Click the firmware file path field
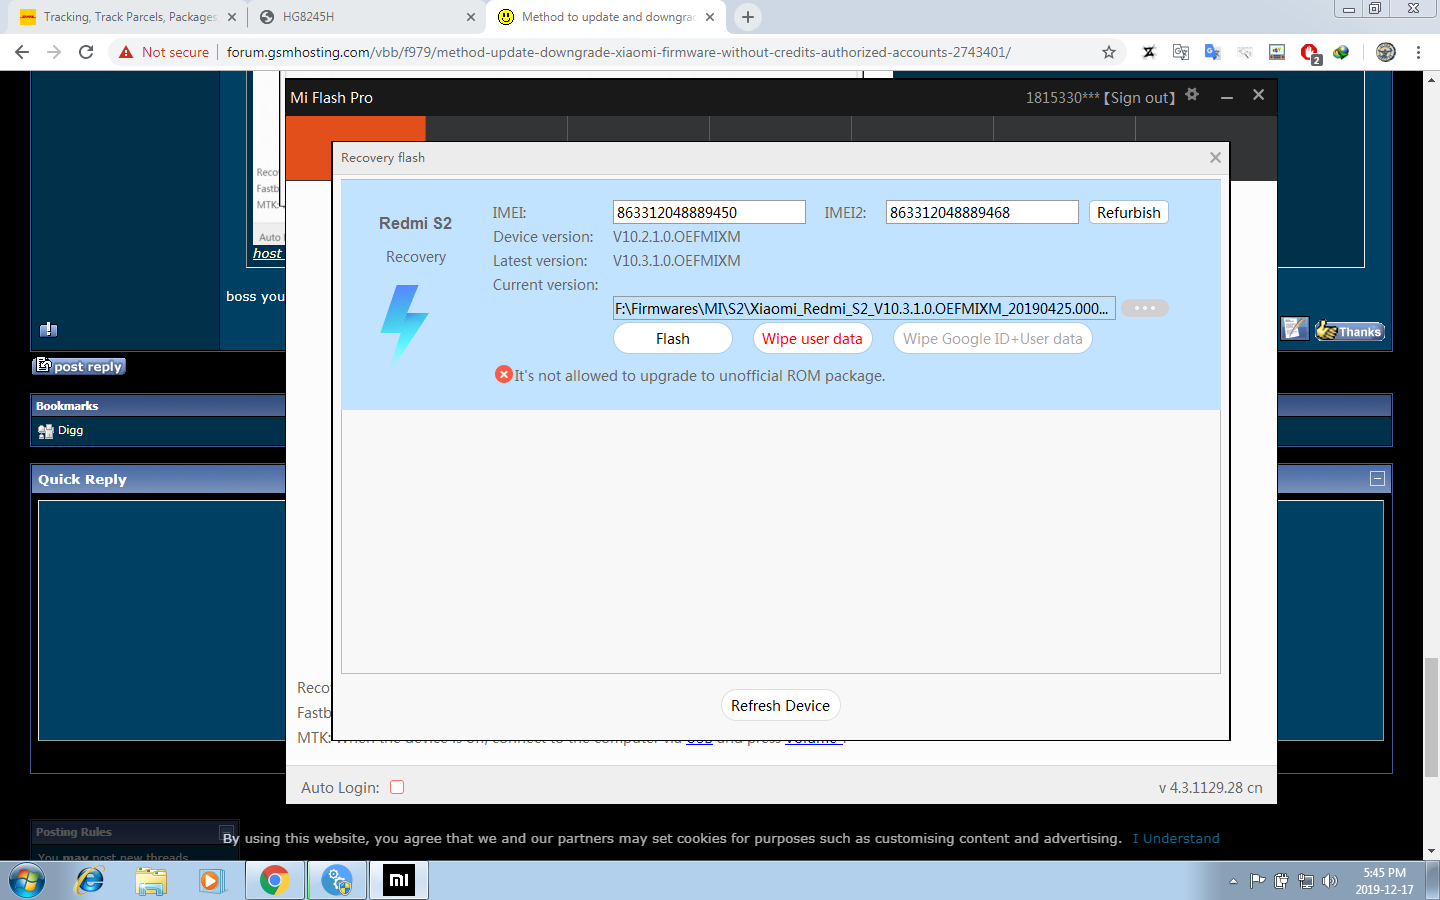 click(x=864, y=308)
